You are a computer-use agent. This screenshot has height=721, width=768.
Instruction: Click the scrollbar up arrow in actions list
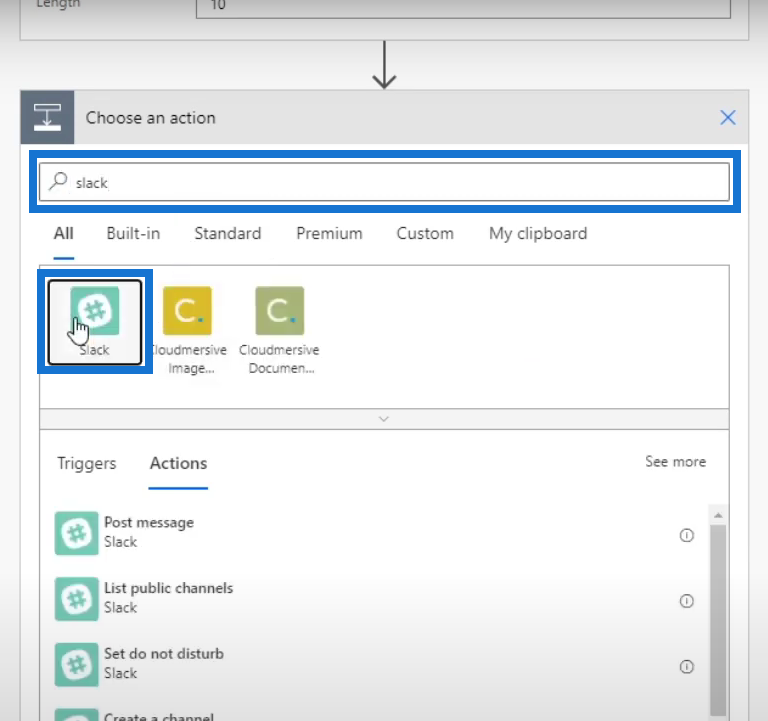pos(718,515)
